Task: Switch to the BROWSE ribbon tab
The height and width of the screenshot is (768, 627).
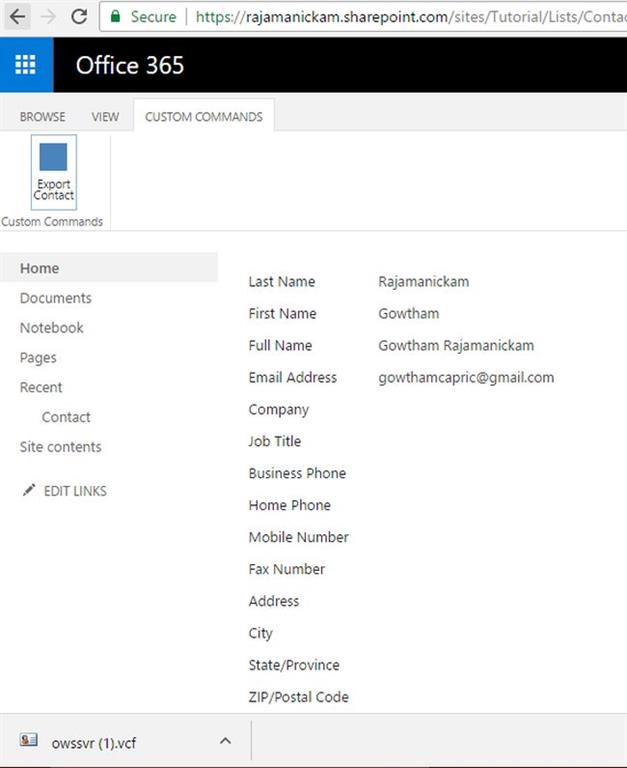Action: click(43, 117)
